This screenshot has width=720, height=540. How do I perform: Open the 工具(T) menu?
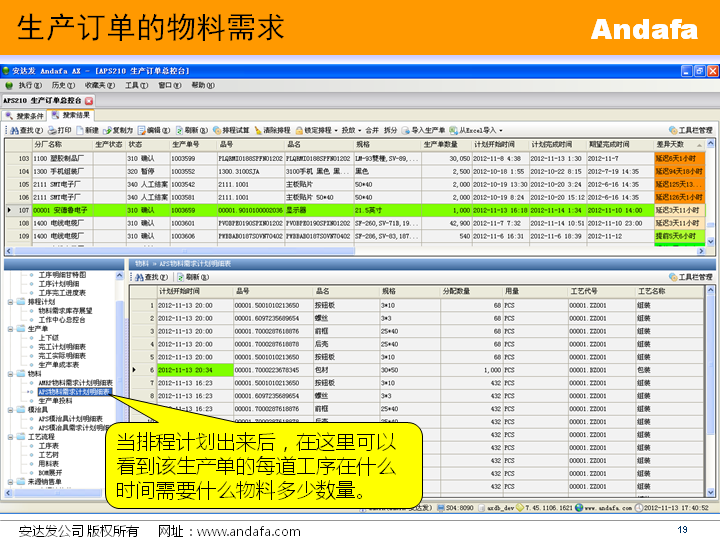(x=136, y=86)
